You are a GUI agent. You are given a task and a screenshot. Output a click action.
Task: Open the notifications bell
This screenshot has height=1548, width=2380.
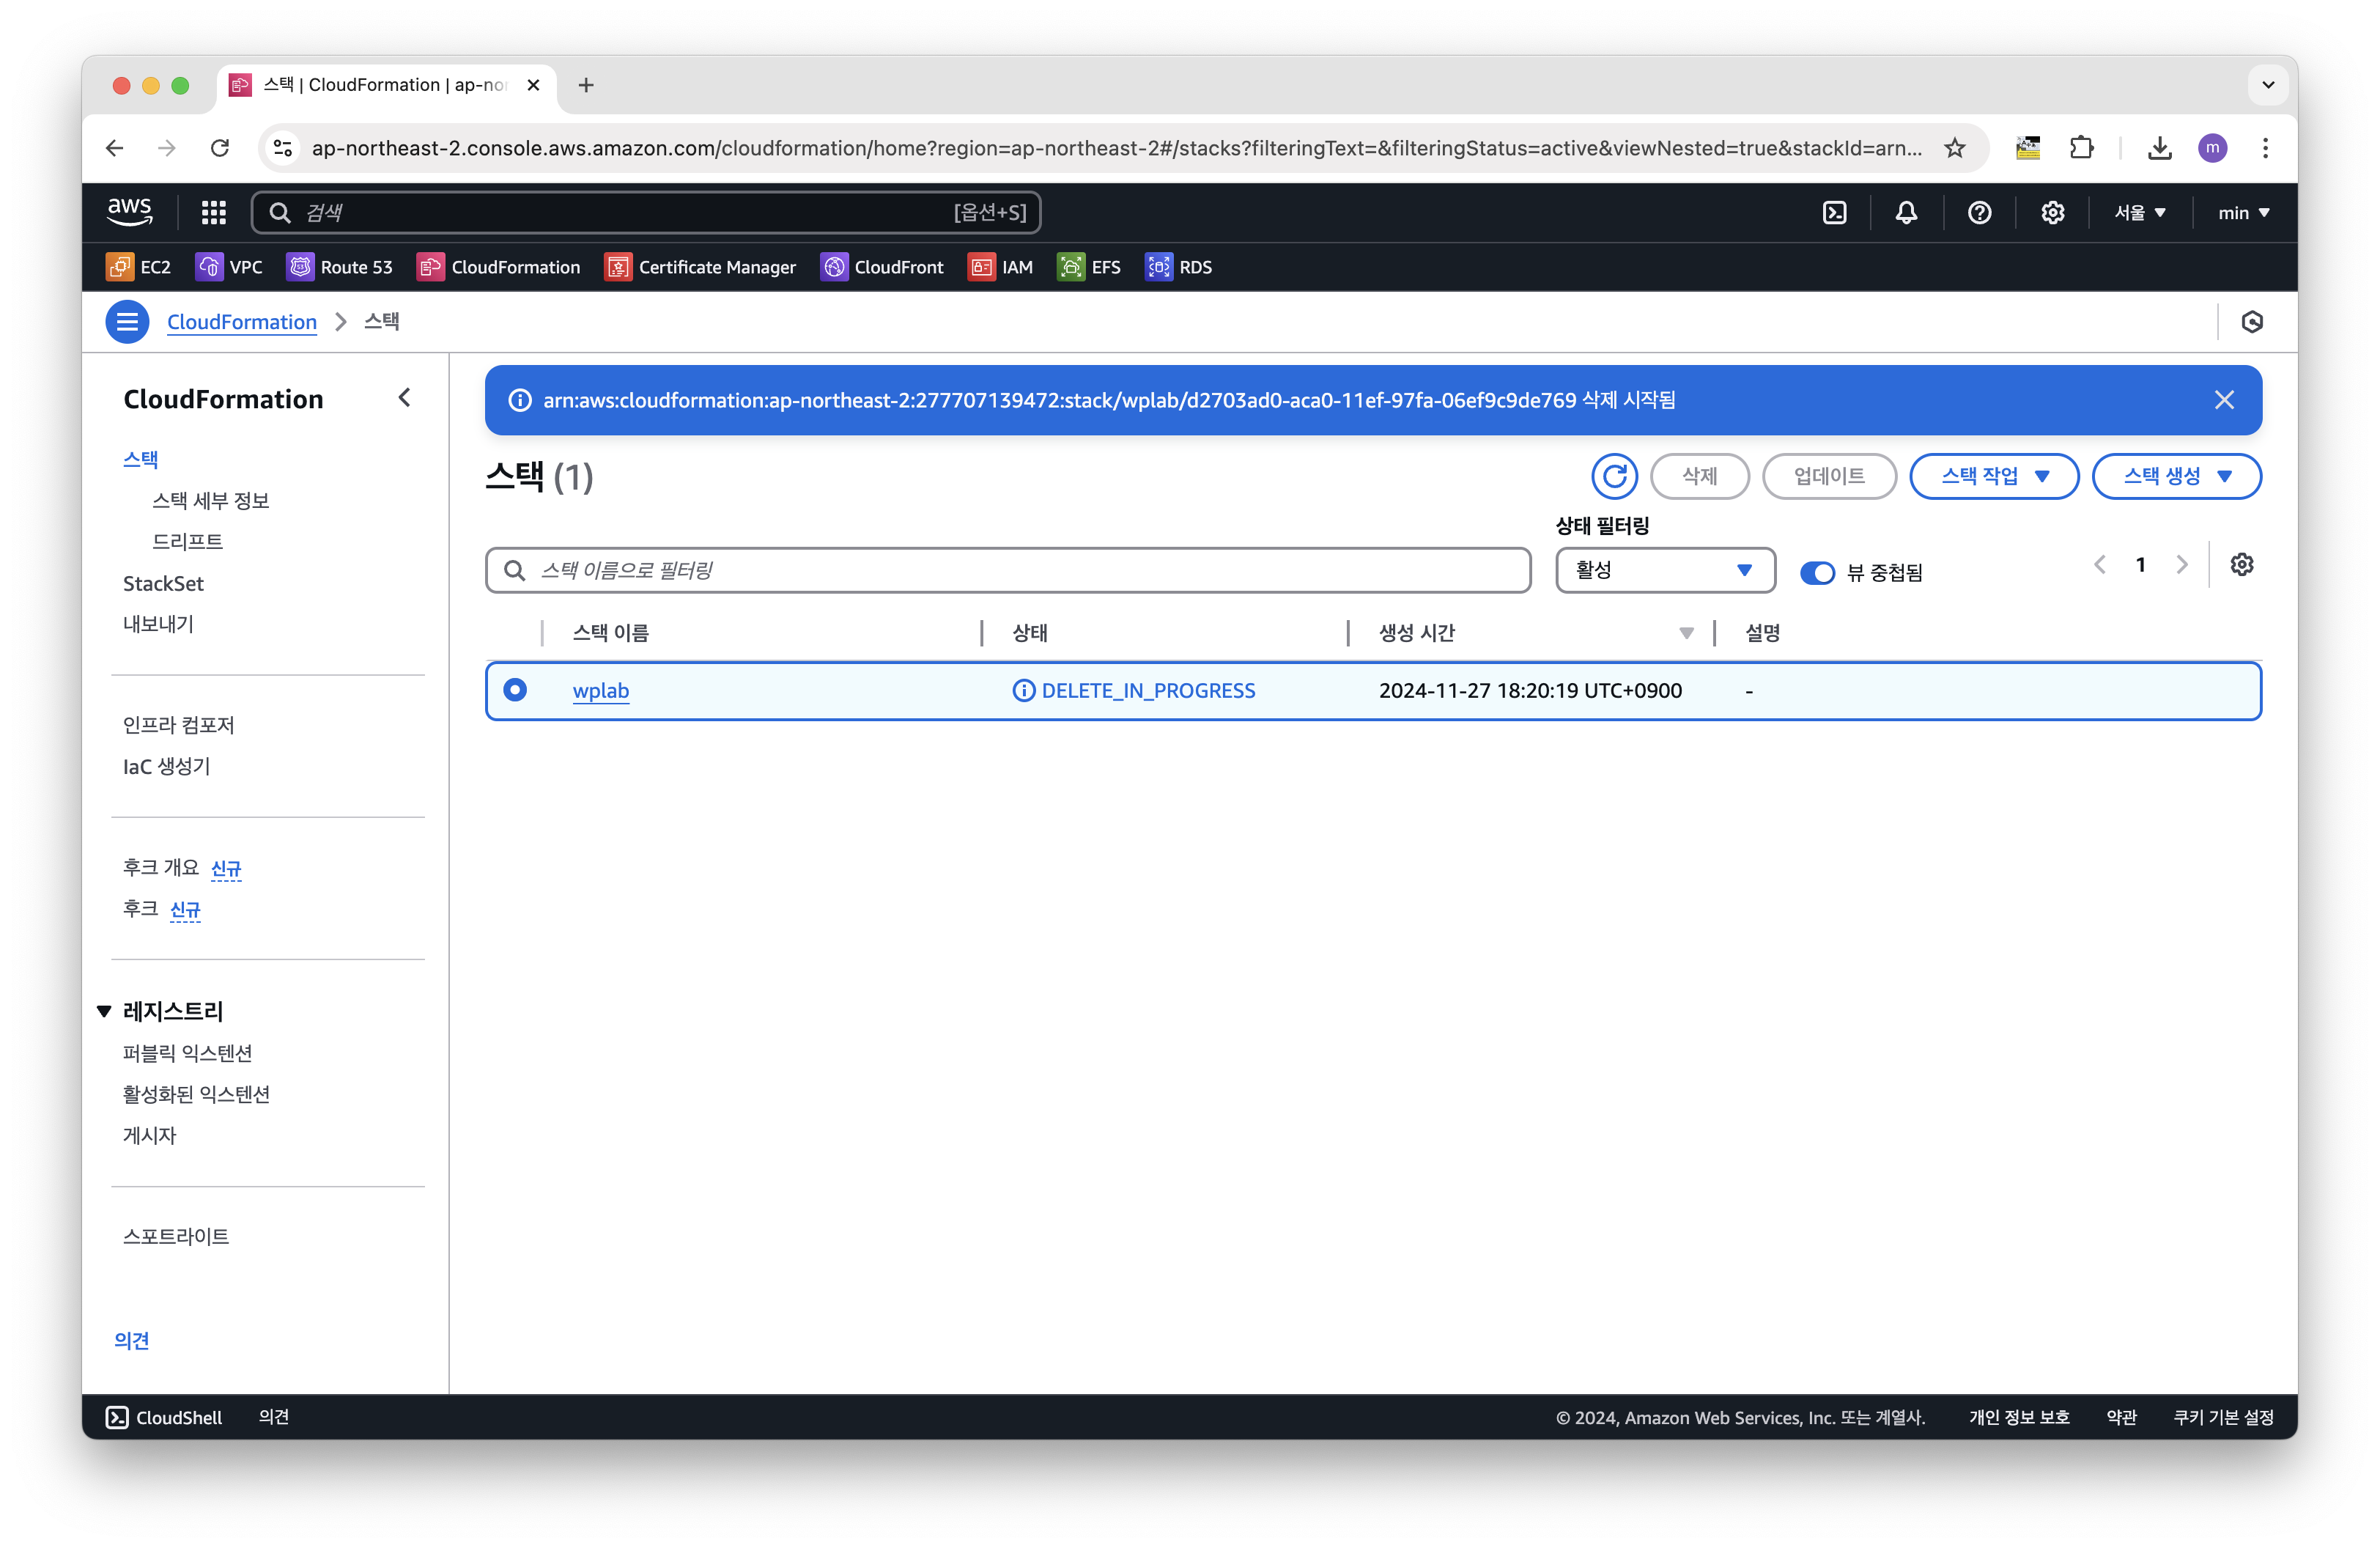1906,213
